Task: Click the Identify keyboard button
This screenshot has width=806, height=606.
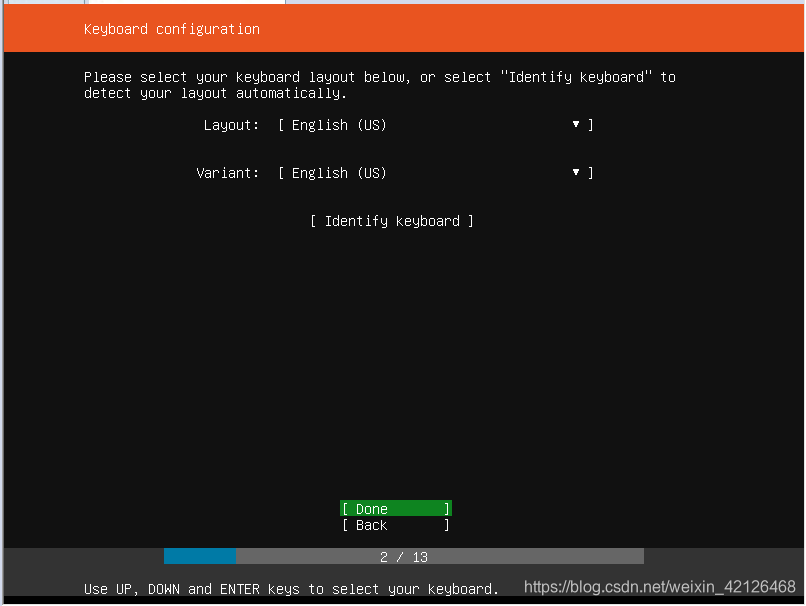Action: (392, 221)
